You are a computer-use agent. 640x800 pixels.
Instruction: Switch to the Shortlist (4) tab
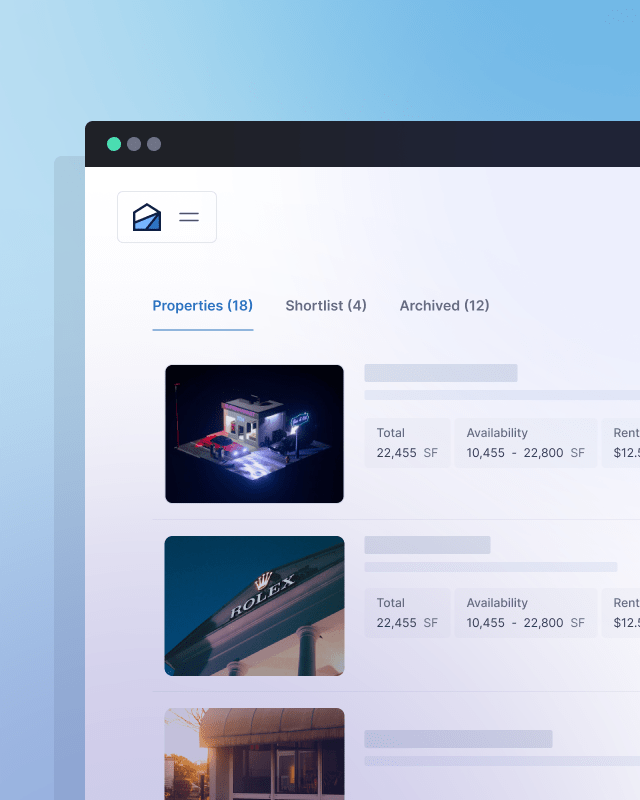tap(326, 306)
